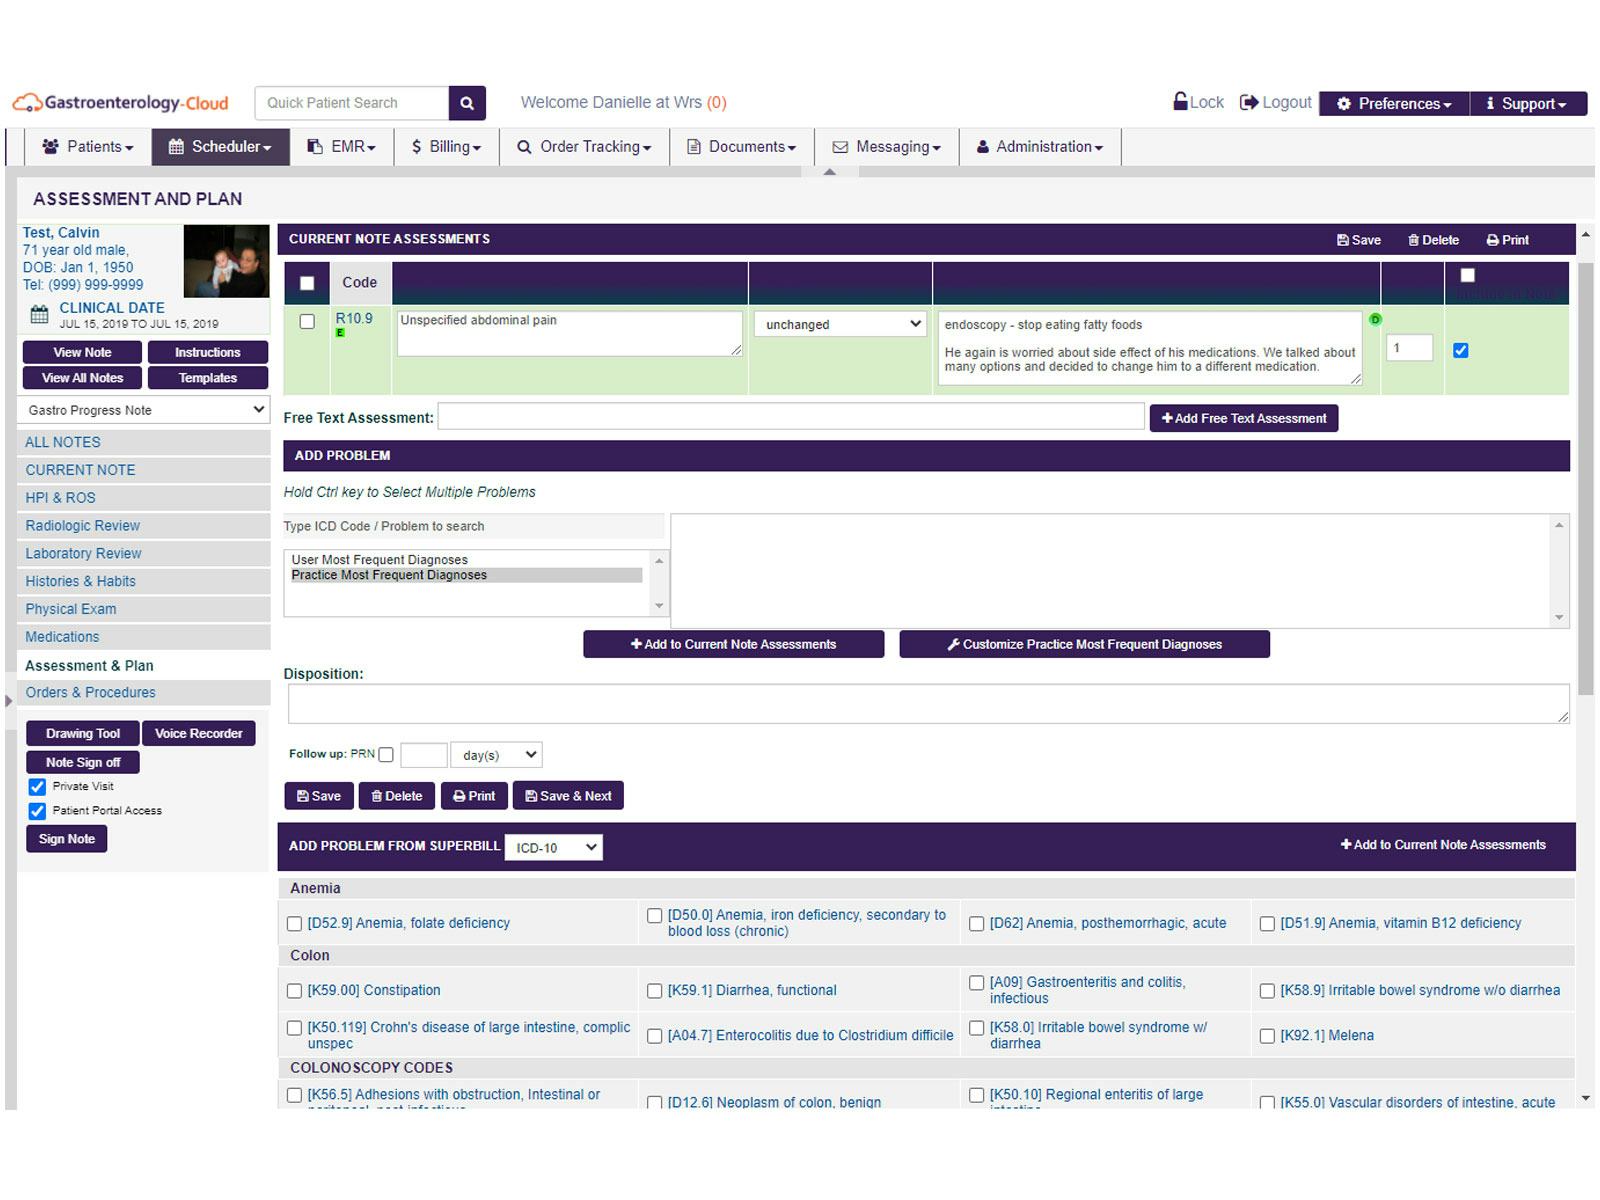Open the Quick Patient Search magnifier
This screenshot has height=1200, width=1600.
click(x=466, y=103)
